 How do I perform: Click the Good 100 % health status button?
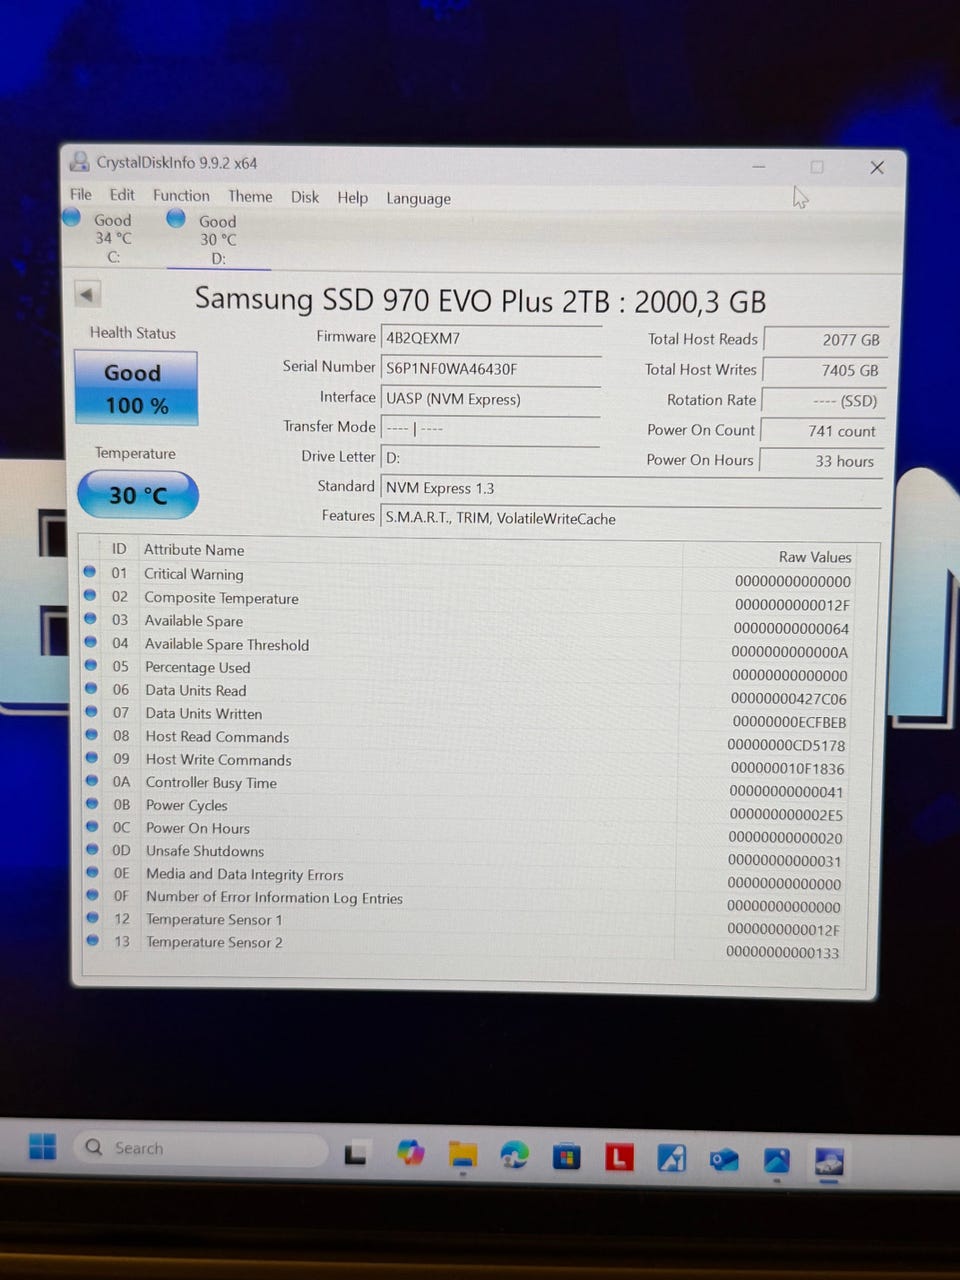[136, 388]
